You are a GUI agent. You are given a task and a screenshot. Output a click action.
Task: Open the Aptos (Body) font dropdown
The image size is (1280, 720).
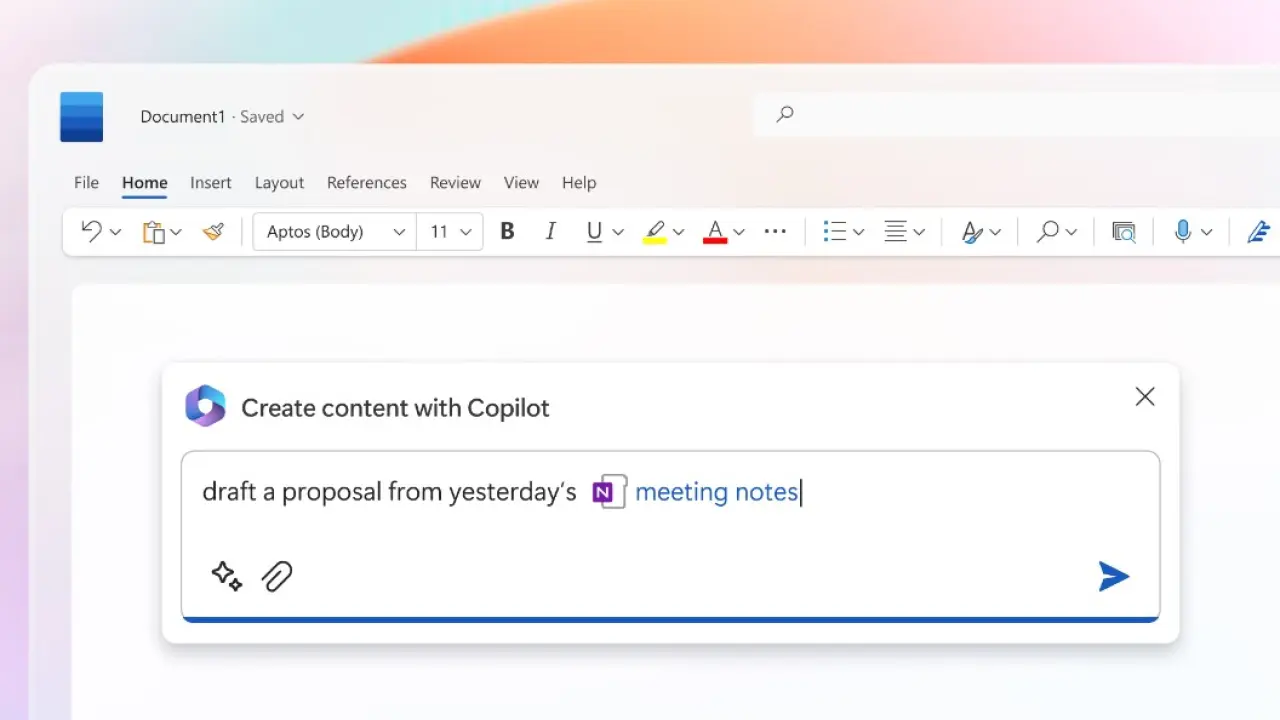(335, 232)
